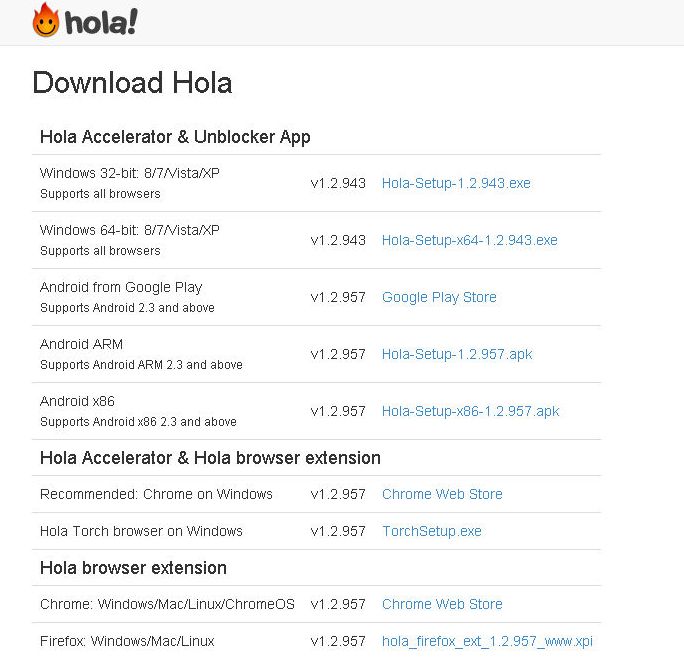Click v1.2.957 version in Android ARM row

coord(338,354)
